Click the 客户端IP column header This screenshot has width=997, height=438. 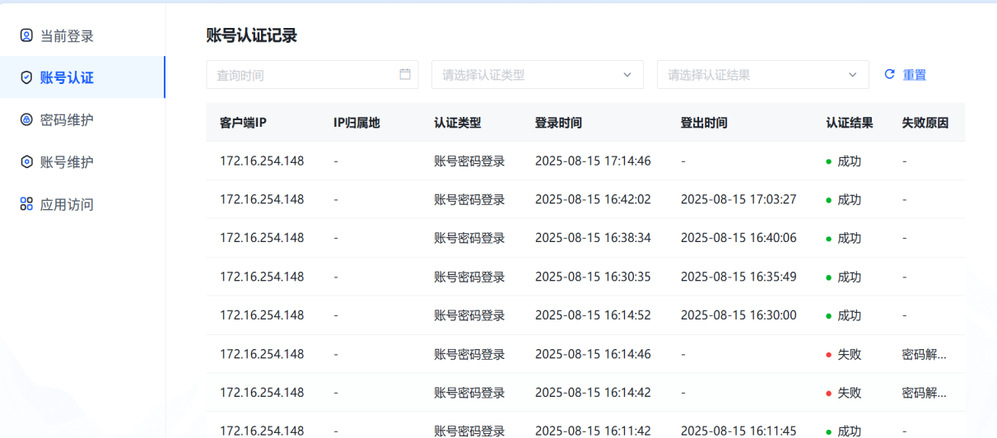point(243,123)
